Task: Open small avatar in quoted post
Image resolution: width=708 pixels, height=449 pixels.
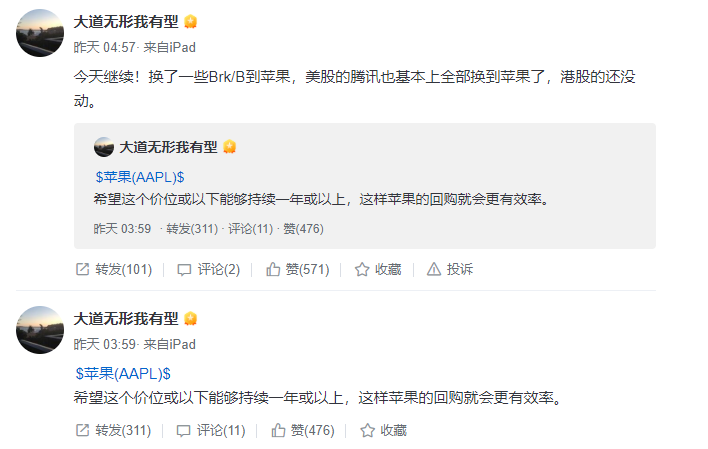Action: (x=104, y=147)
